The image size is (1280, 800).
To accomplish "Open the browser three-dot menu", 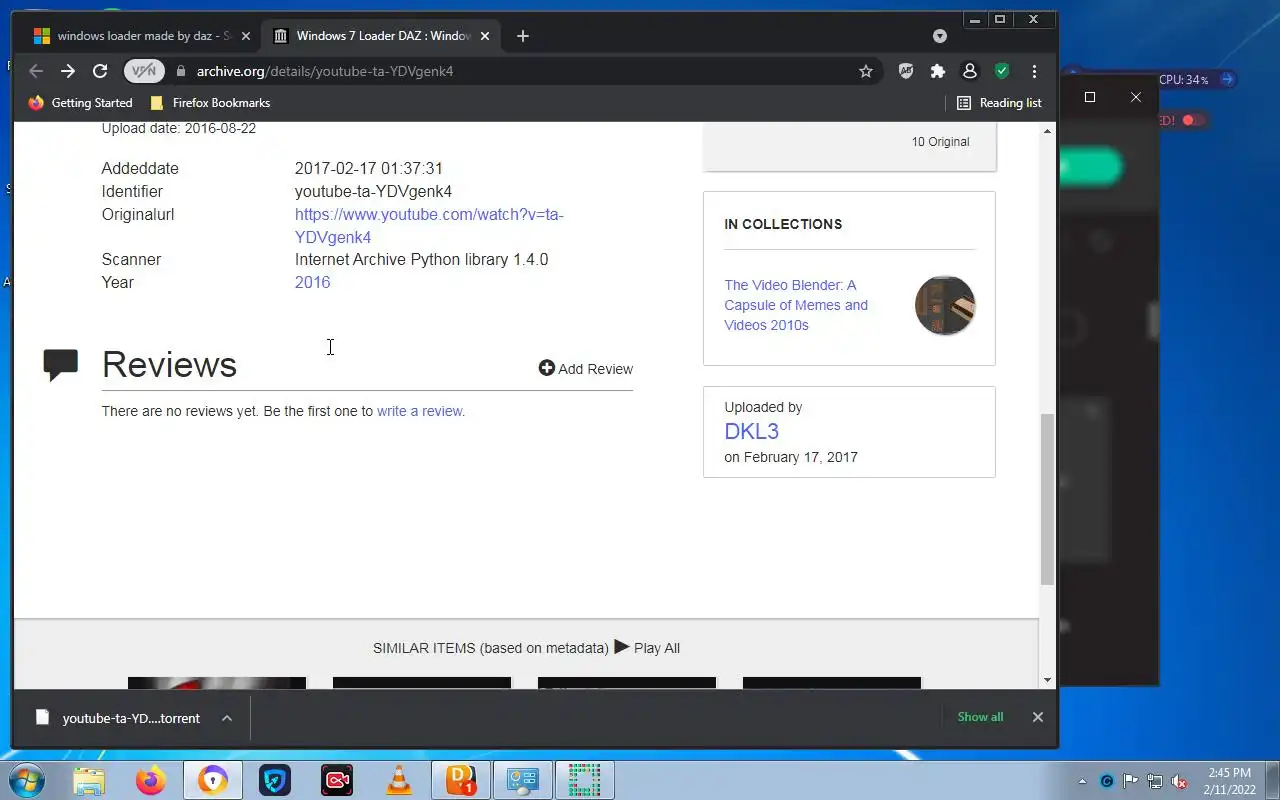I will coord(1034,71).
